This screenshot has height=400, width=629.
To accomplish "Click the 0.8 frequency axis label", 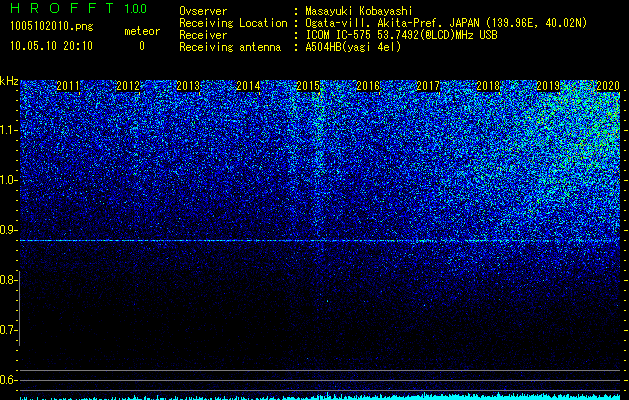I will click(x=7, y=280).
